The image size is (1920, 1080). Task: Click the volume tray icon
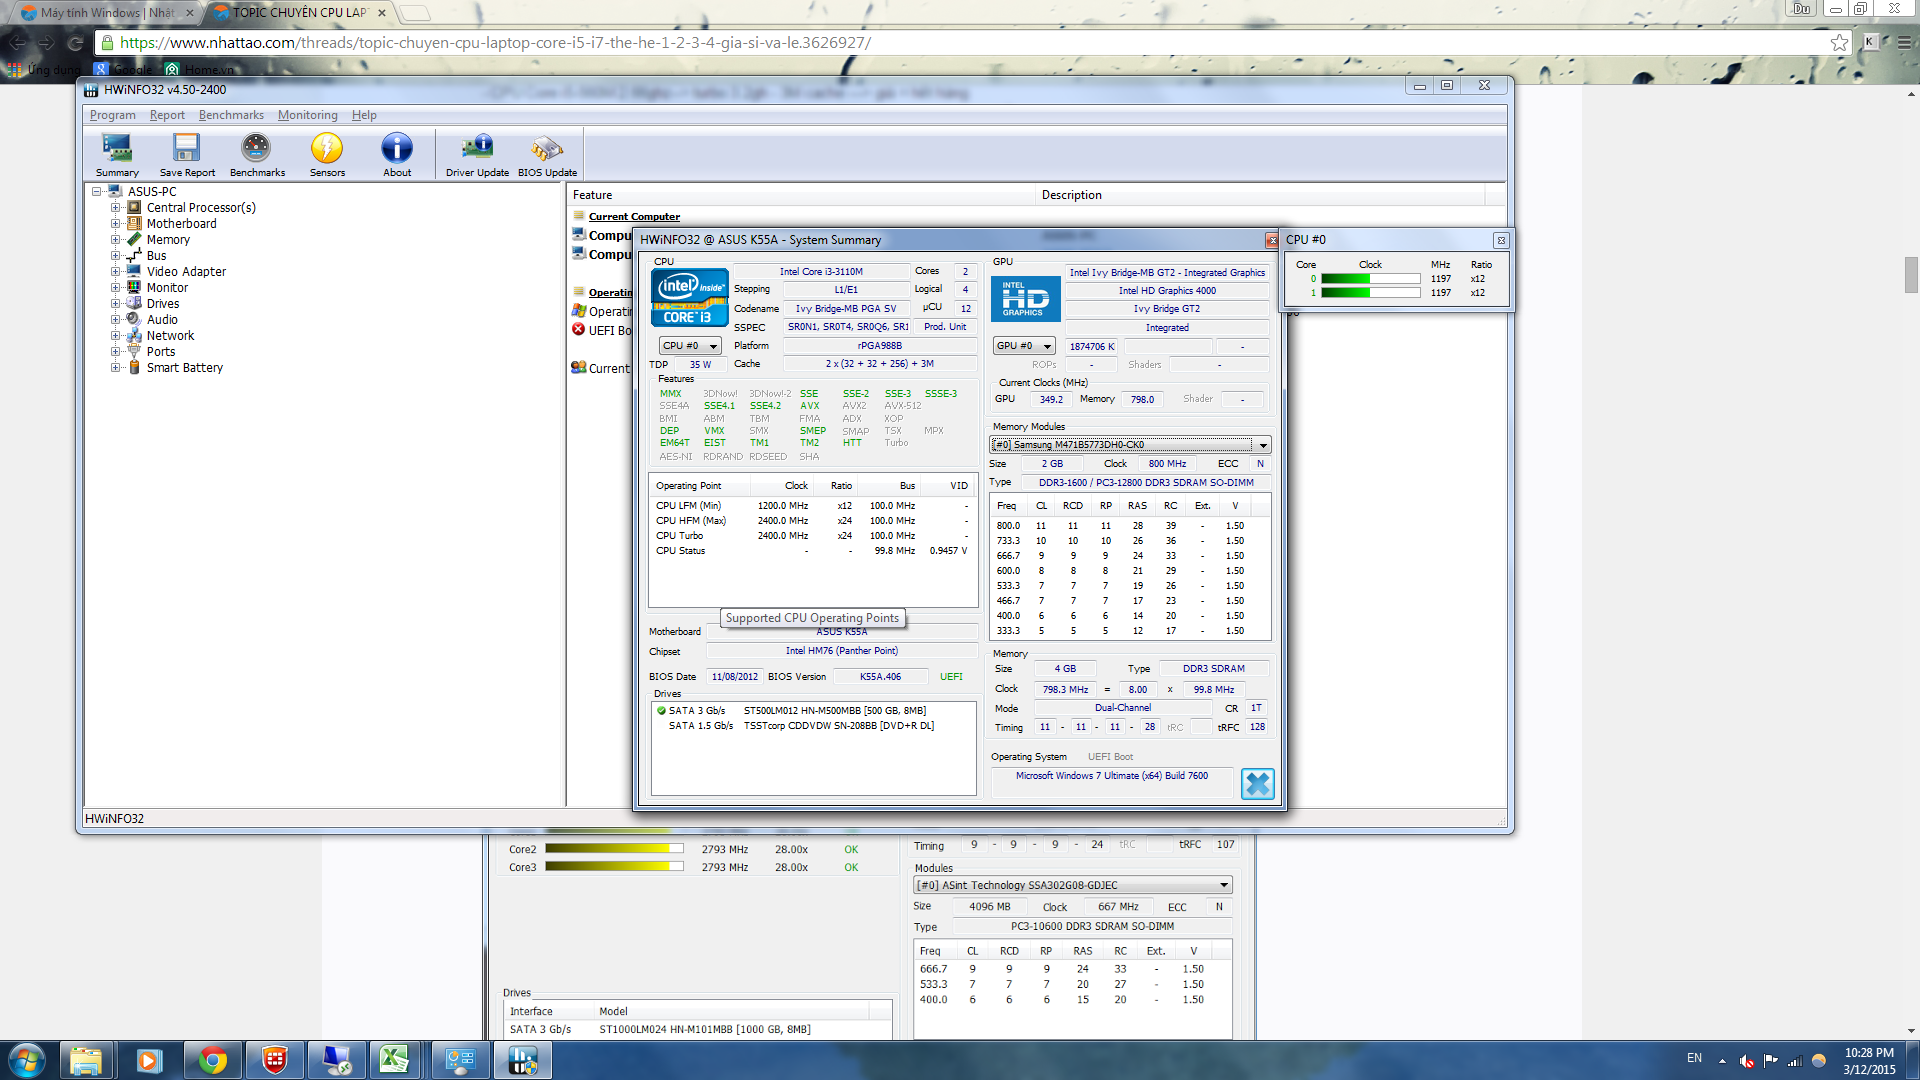click(x=1746, y=1061)
